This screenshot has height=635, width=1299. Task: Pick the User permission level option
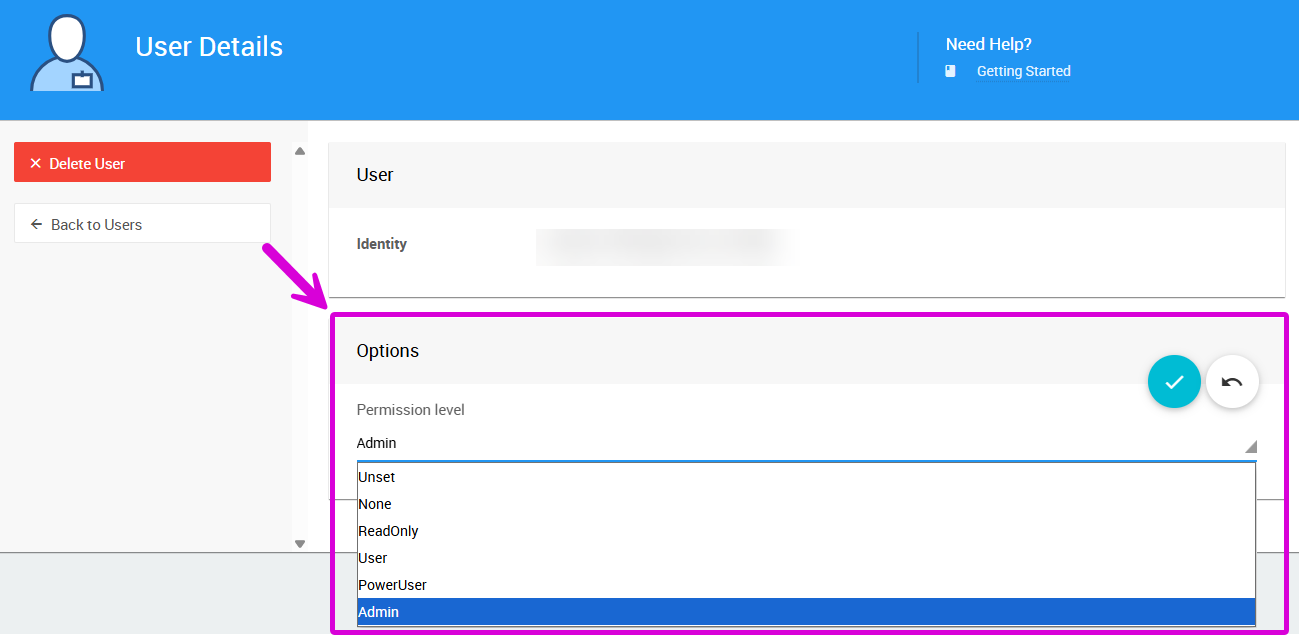point(373,558)
